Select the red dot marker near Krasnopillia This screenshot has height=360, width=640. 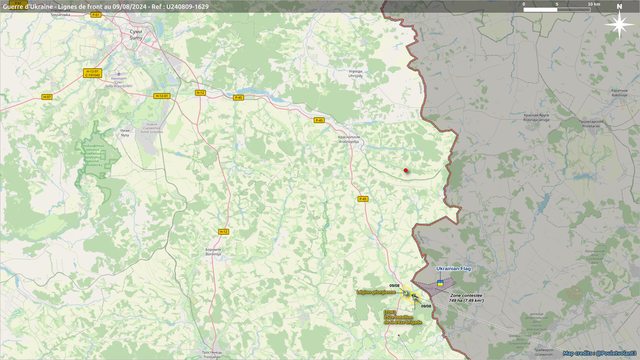[x=406, y=170]
